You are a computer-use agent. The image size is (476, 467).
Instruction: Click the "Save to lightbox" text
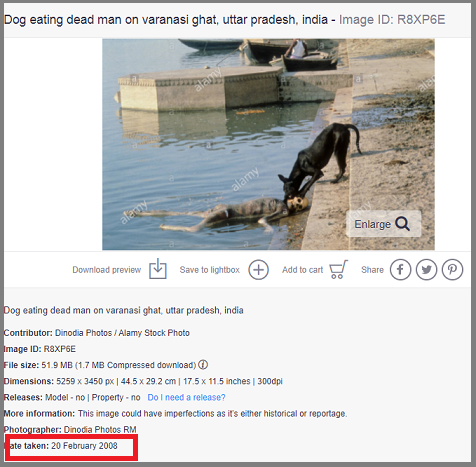[210, 270]
